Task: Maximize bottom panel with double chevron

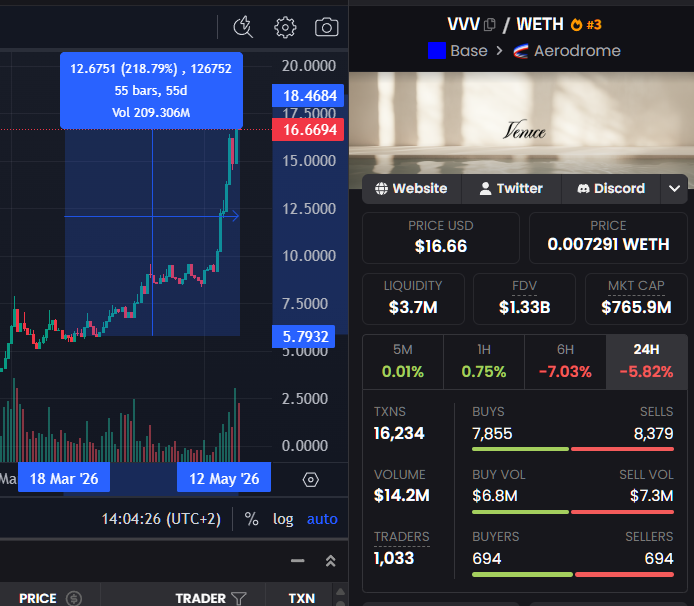Action: tap(331, 561)
